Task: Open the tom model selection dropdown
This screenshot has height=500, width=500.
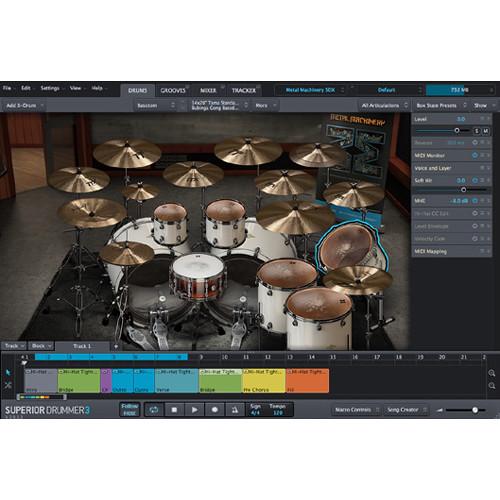Action: pos(219,105)
